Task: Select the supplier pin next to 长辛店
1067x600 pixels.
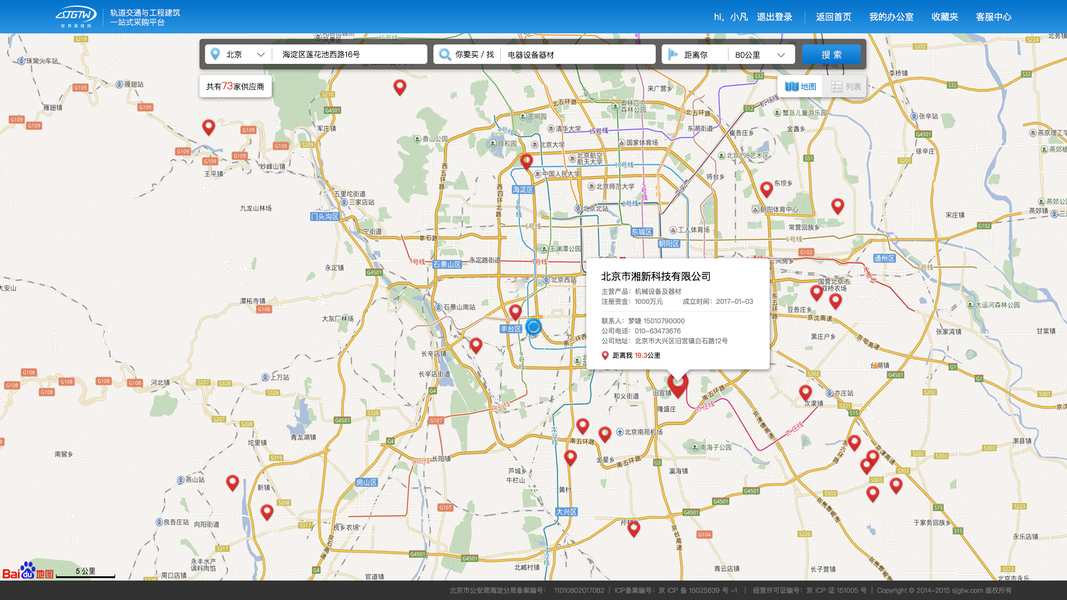Action: coord(476,346)
